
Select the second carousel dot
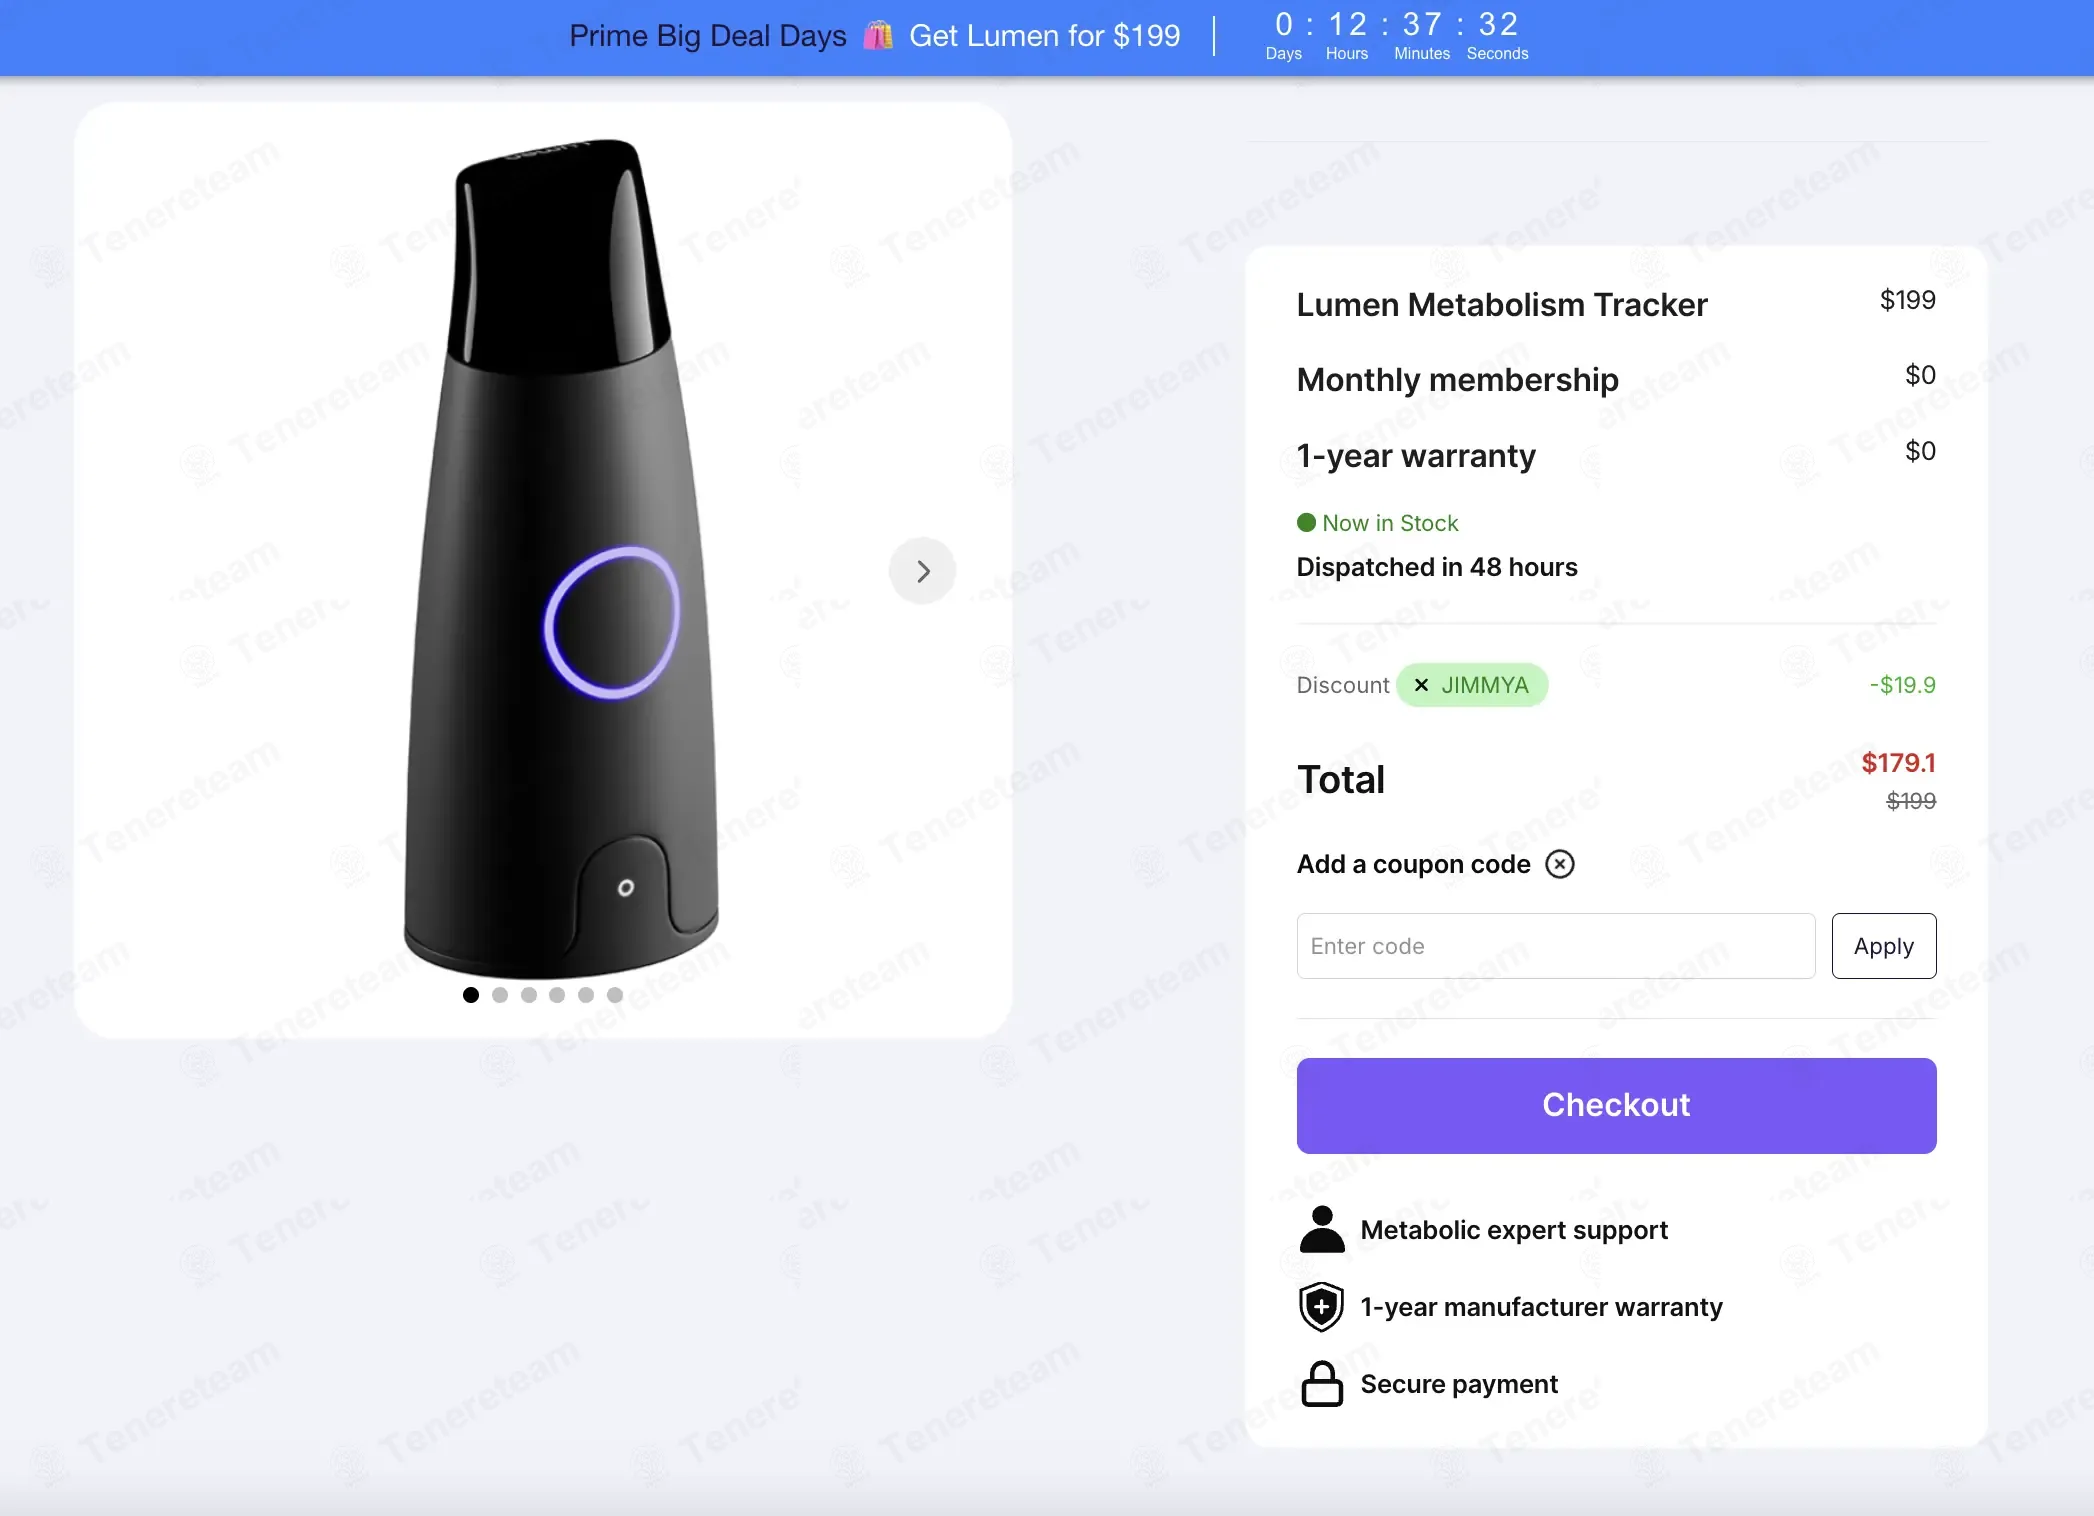coord(500,995)
